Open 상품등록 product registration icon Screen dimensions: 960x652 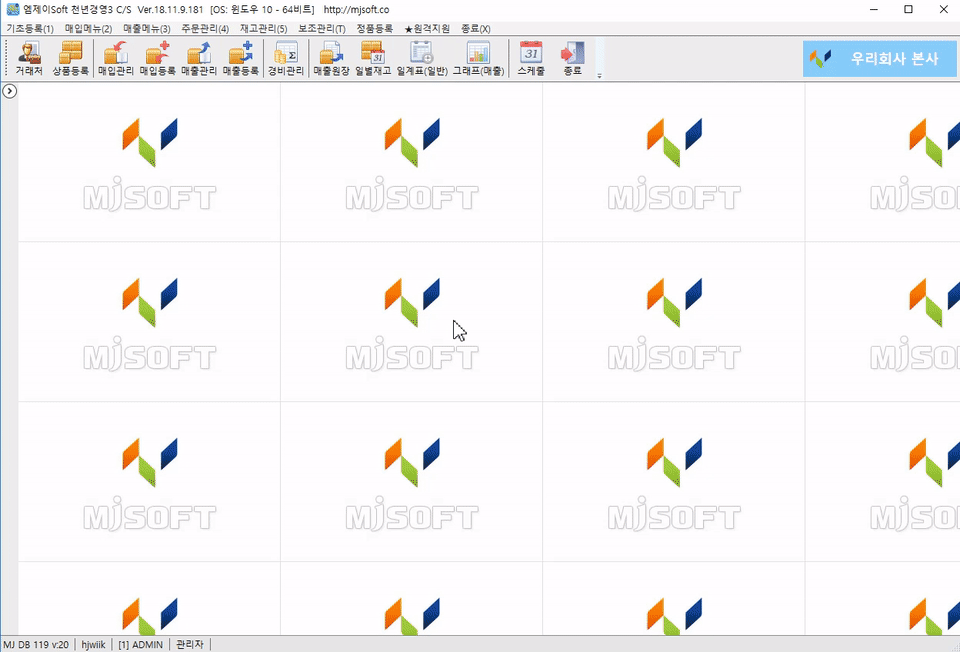tap(70, 59)
